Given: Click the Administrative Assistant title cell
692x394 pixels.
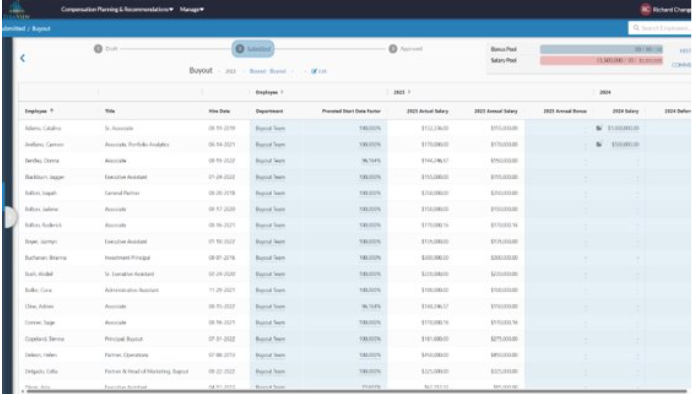Looking at the screenshot, I should [132, 290].
